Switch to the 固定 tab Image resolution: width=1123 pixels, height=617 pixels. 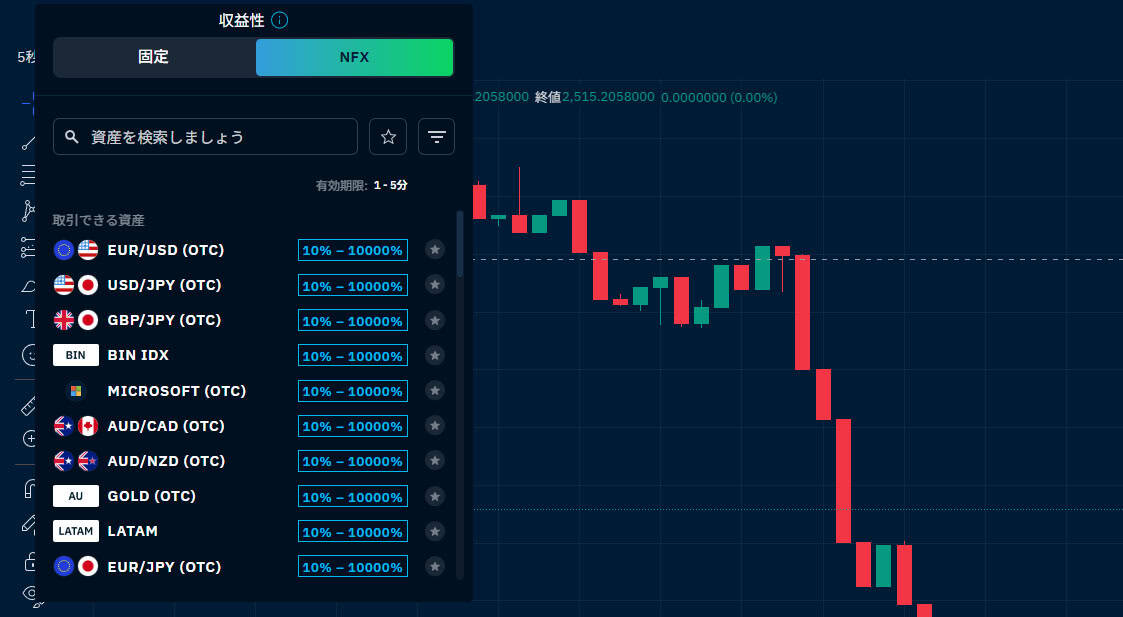[x=154, y=57]
